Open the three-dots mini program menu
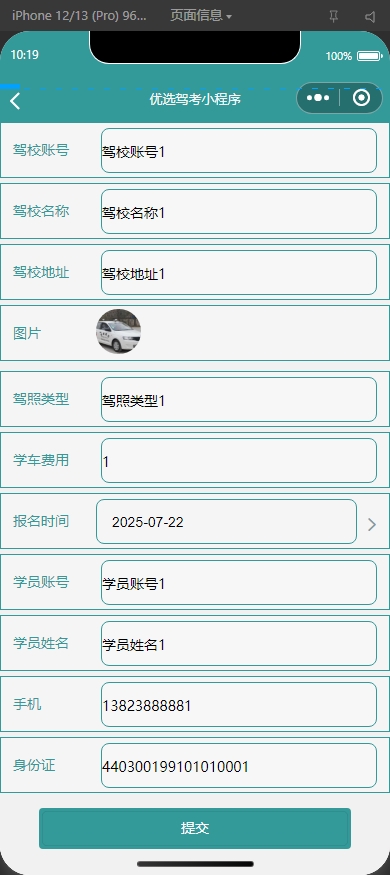 pos(318,98)
